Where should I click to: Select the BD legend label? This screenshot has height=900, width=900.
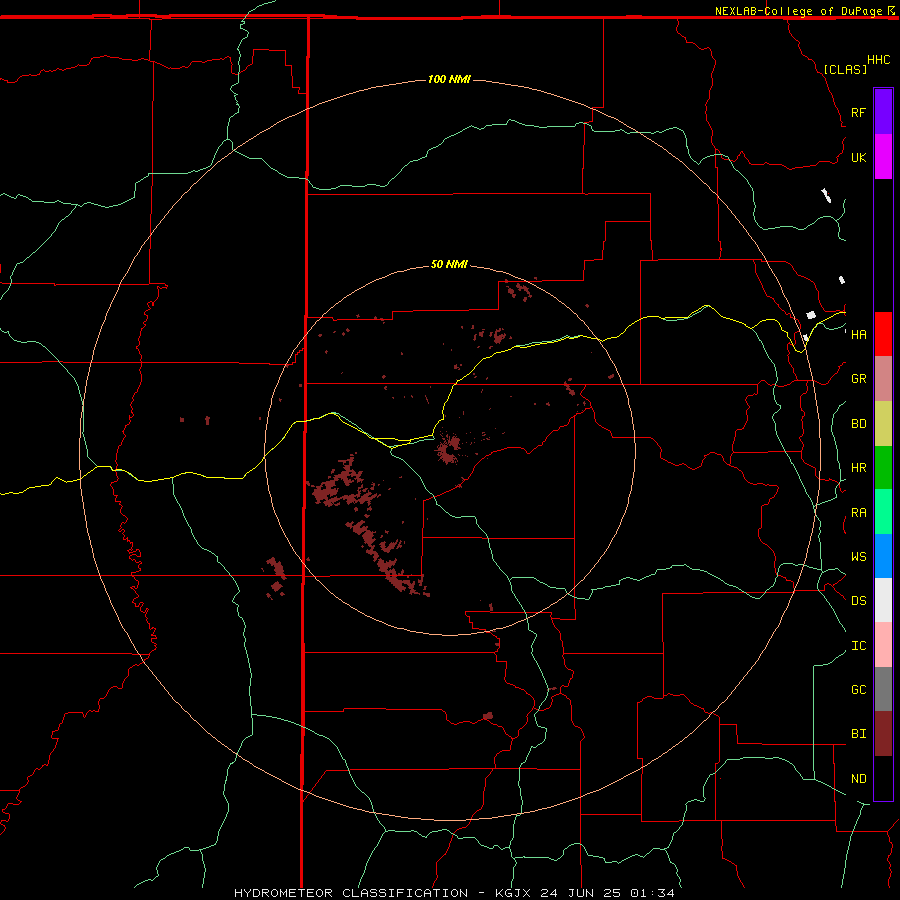tap(858, 424)
